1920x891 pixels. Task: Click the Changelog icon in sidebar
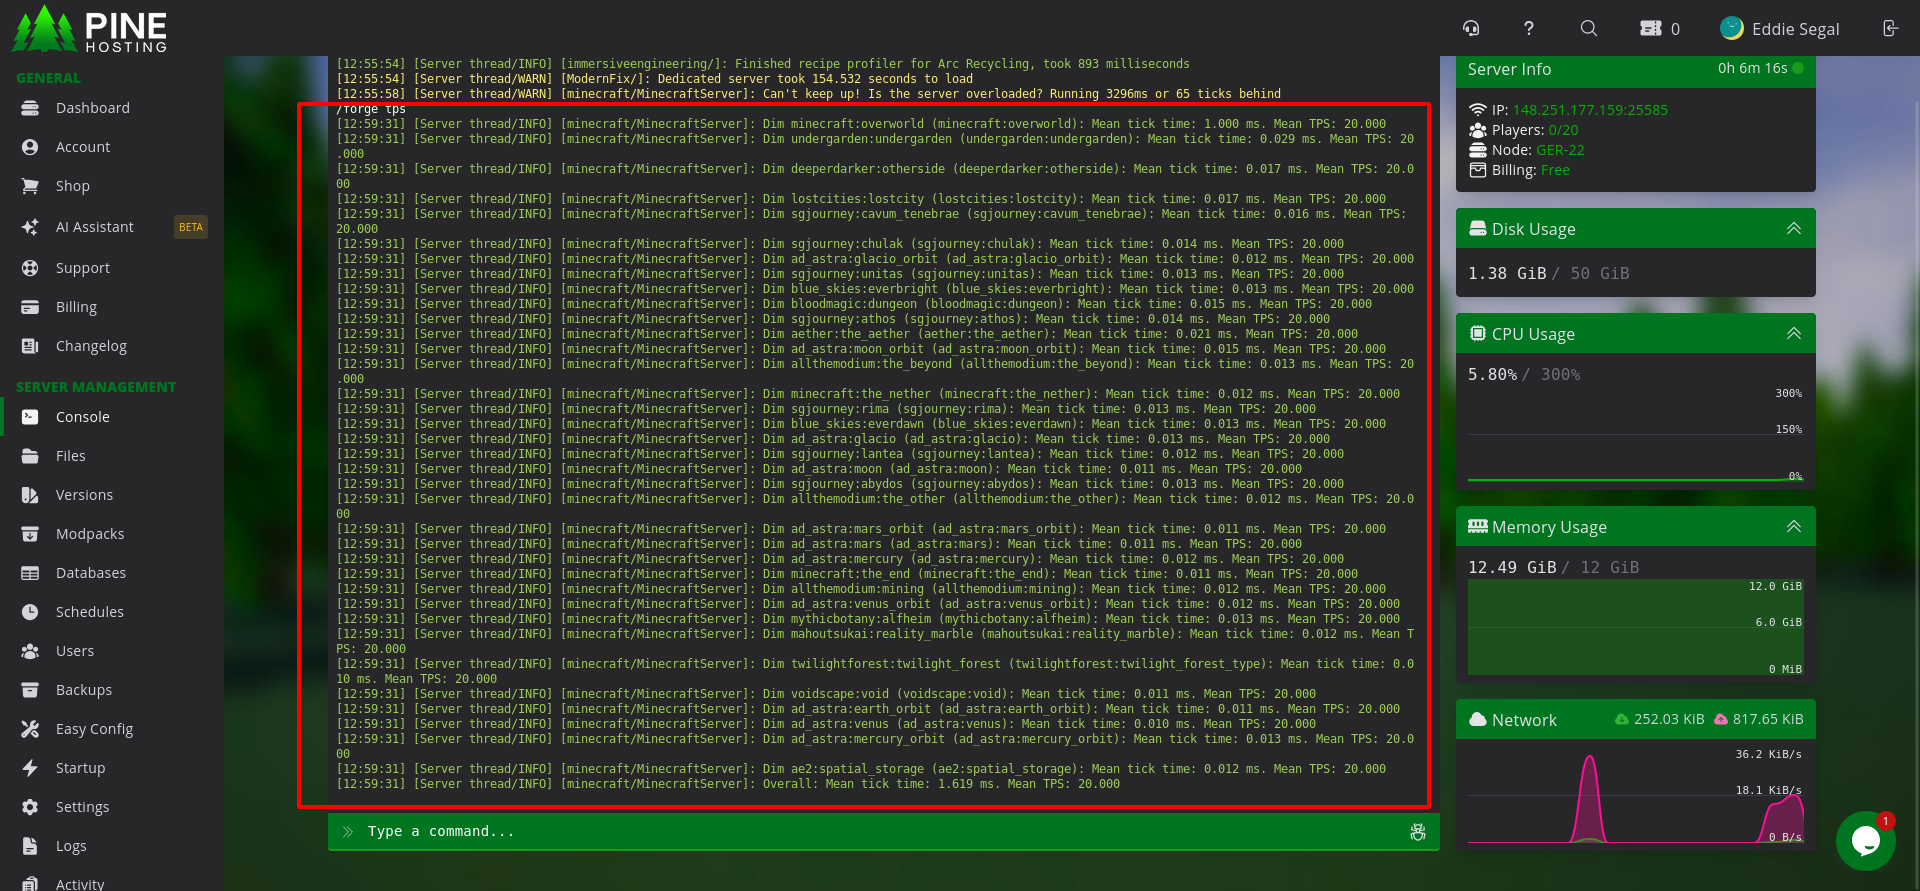[x=30, y=346]
